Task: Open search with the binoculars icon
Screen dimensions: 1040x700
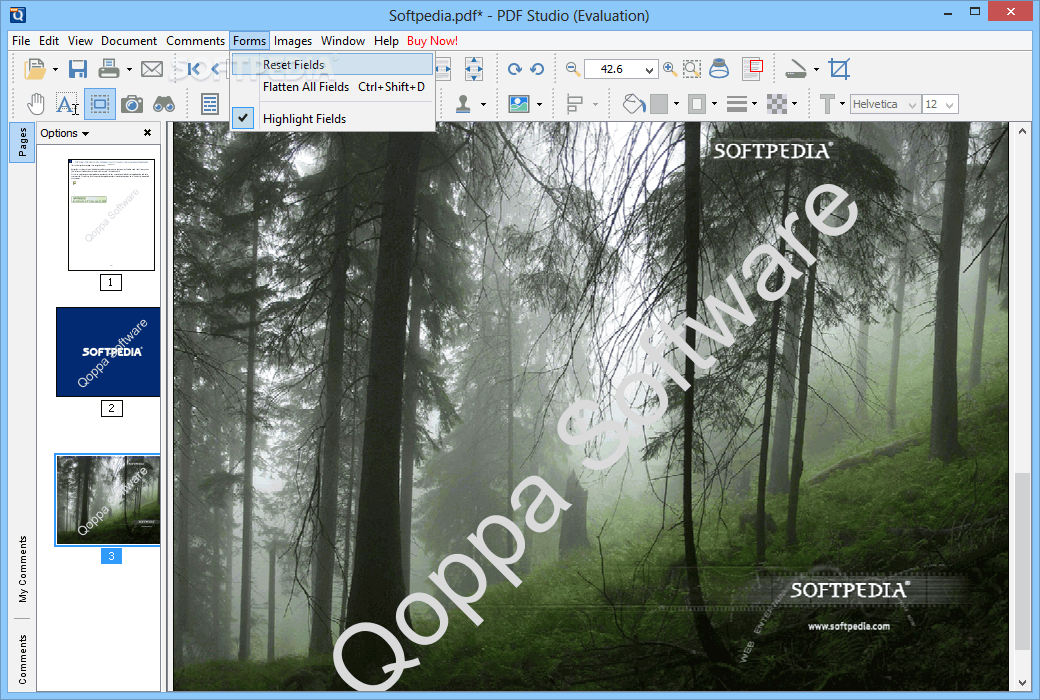Action: [164, 104]
